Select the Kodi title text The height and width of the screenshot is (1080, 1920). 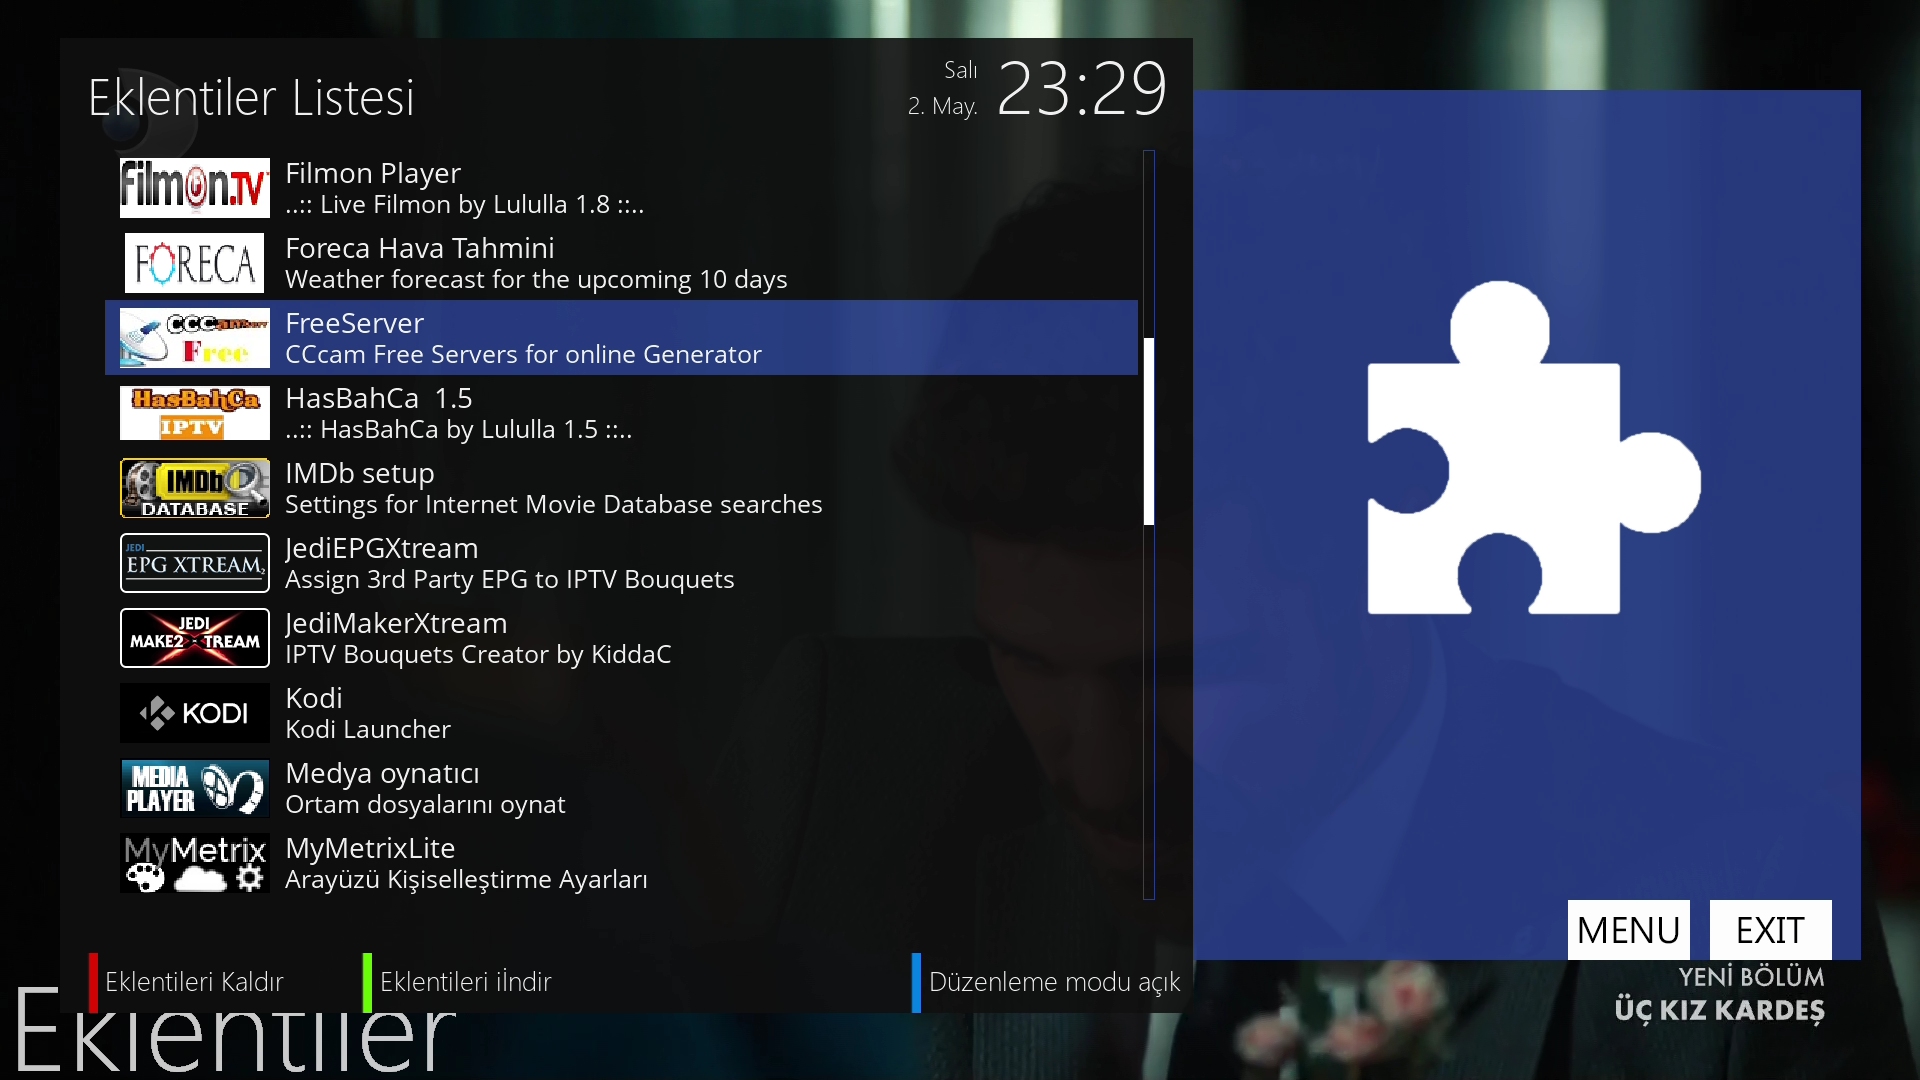pos(314,698)
